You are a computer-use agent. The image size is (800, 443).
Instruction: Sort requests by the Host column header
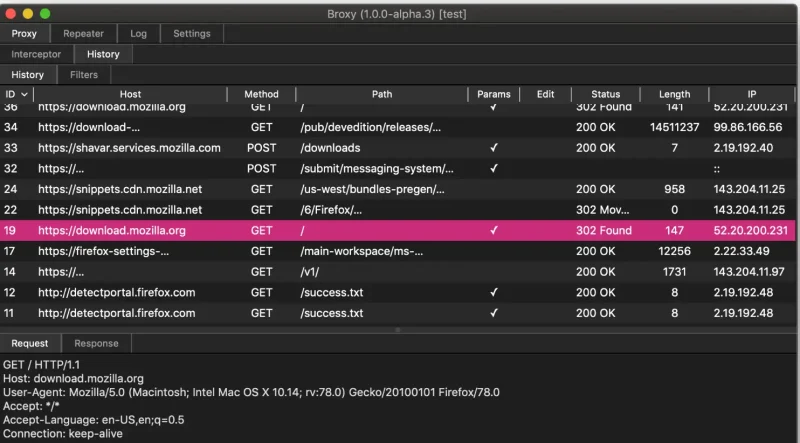[130, 94]
